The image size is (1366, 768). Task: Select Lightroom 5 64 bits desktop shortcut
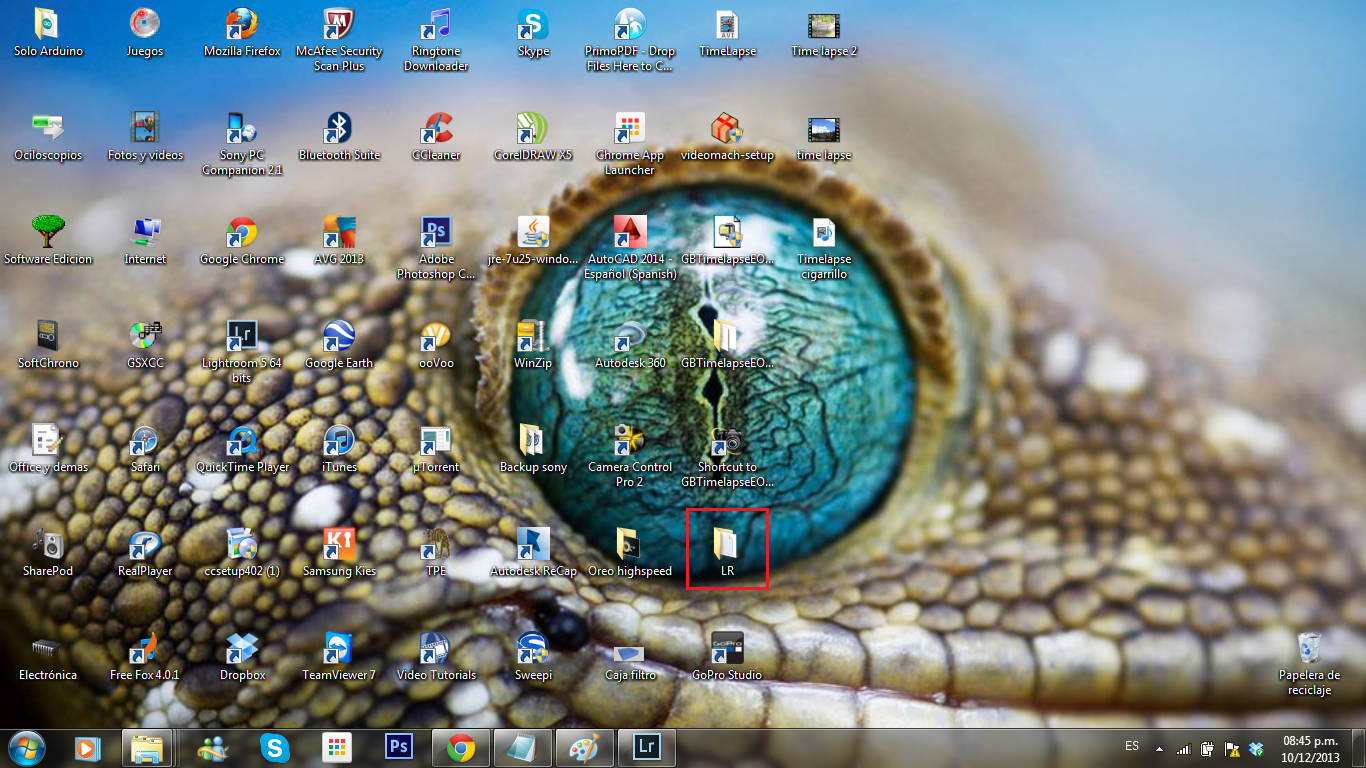pos(242,352)
